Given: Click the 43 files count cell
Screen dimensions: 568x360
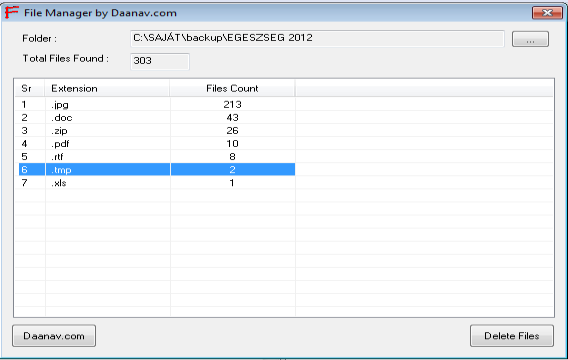Looking at the screenshot, I should click(233, 117).
